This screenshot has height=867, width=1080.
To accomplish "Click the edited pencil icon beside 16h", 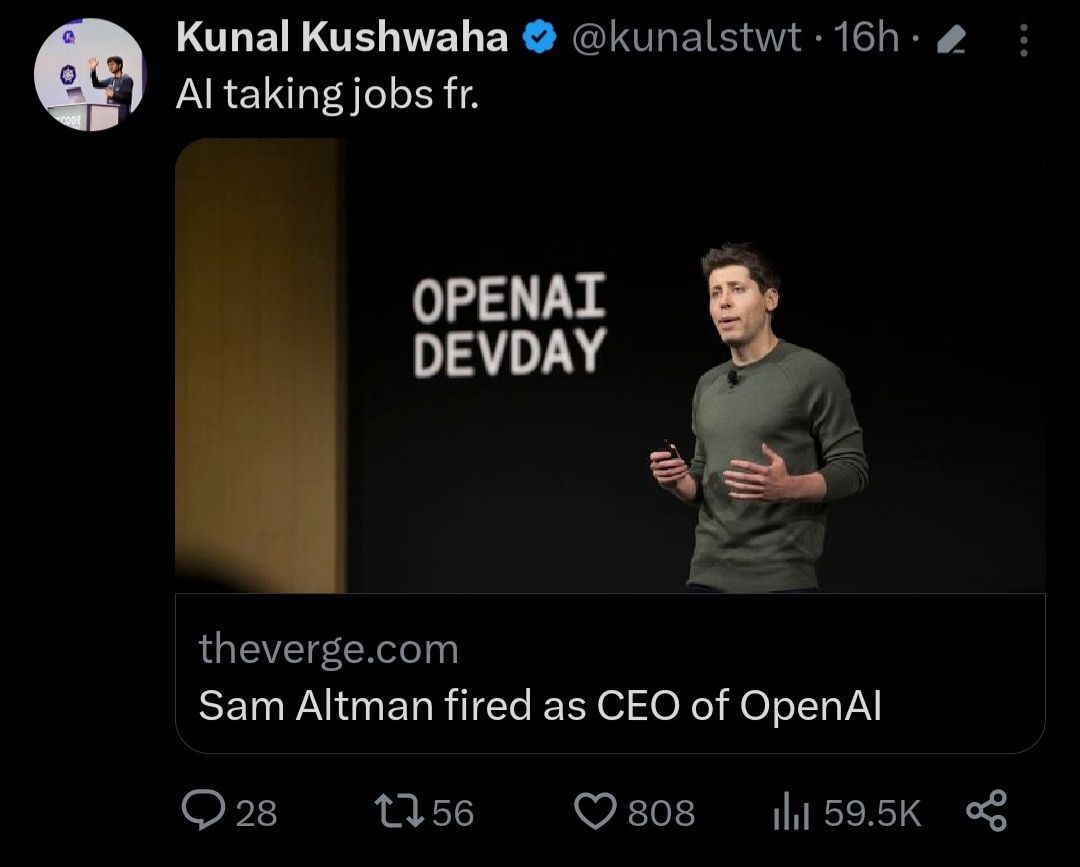I will pos(953,40).
